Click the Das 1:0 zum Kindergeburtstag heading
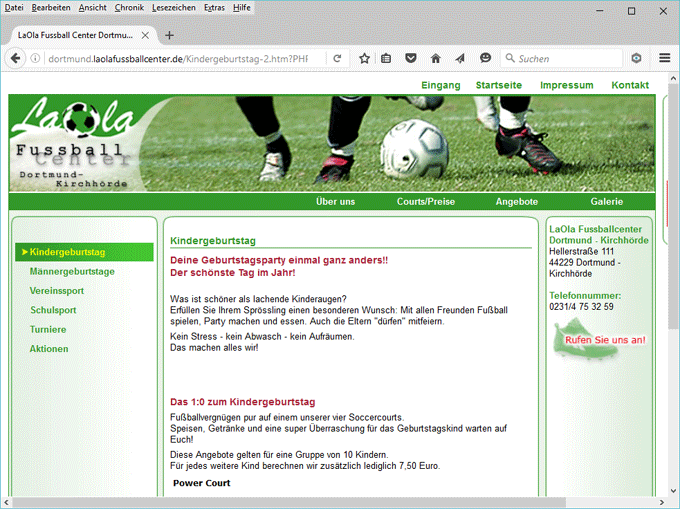This screenshot has width=680, height=509. click(242, 402)
